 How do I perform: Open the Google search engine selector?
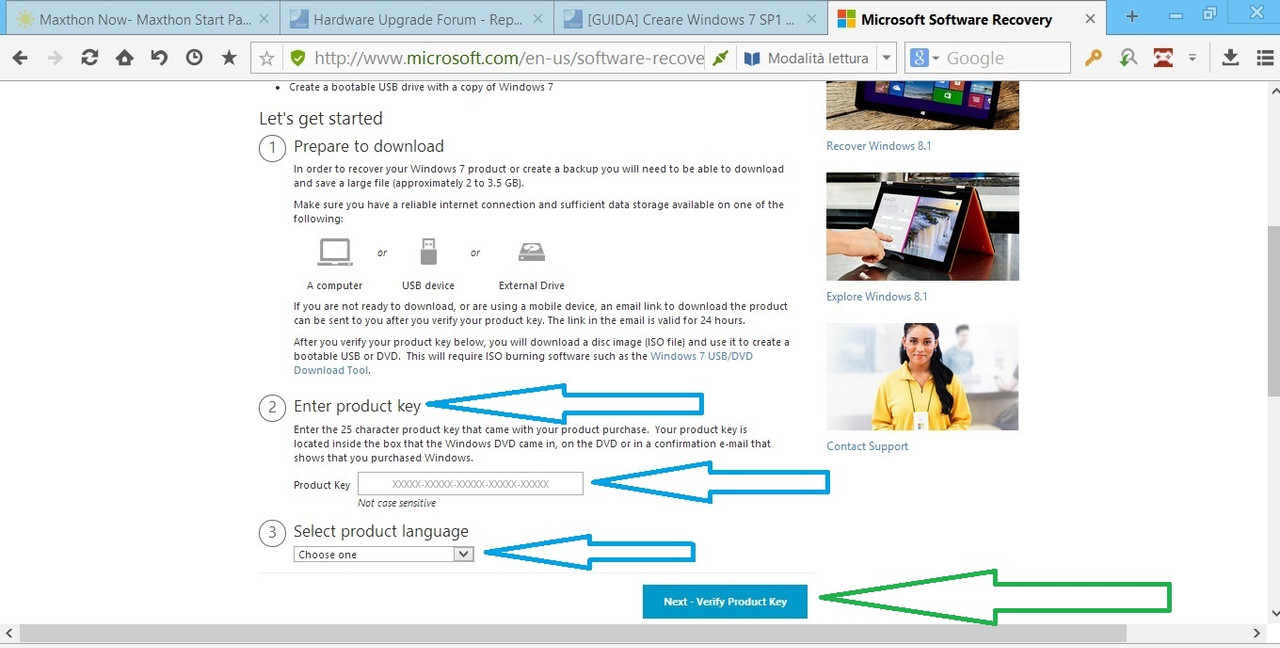click(x=925, y=58)
